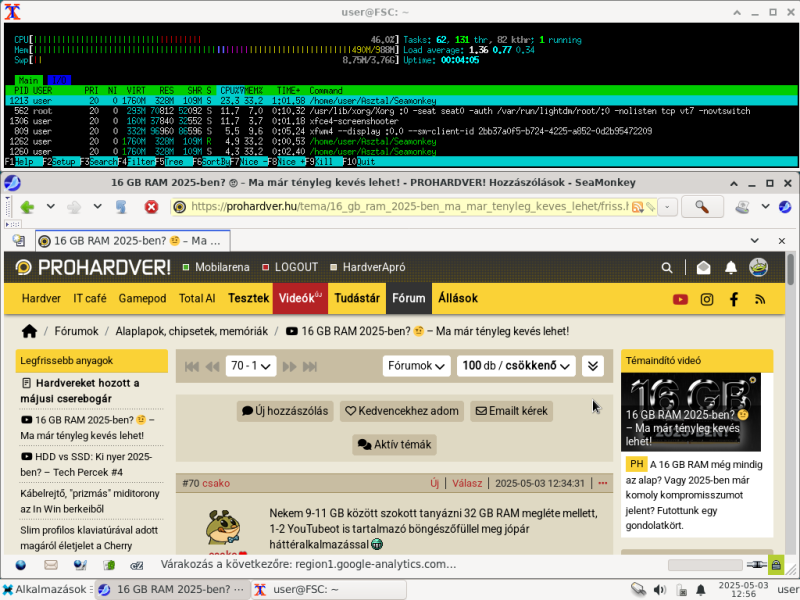Go to previous page of comments
Viewport: 800px width, 600px height.
(x=212, y=366)
